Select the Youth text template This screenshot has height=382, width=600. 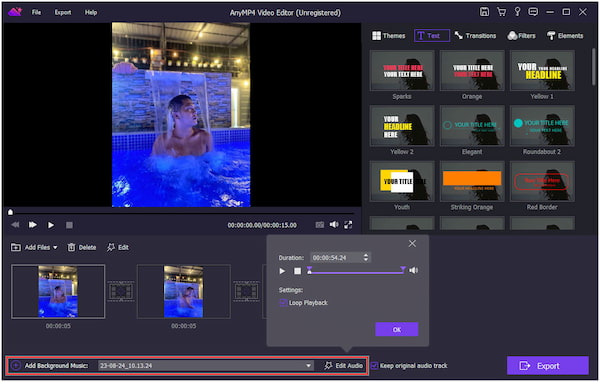(x=402, y=181)
